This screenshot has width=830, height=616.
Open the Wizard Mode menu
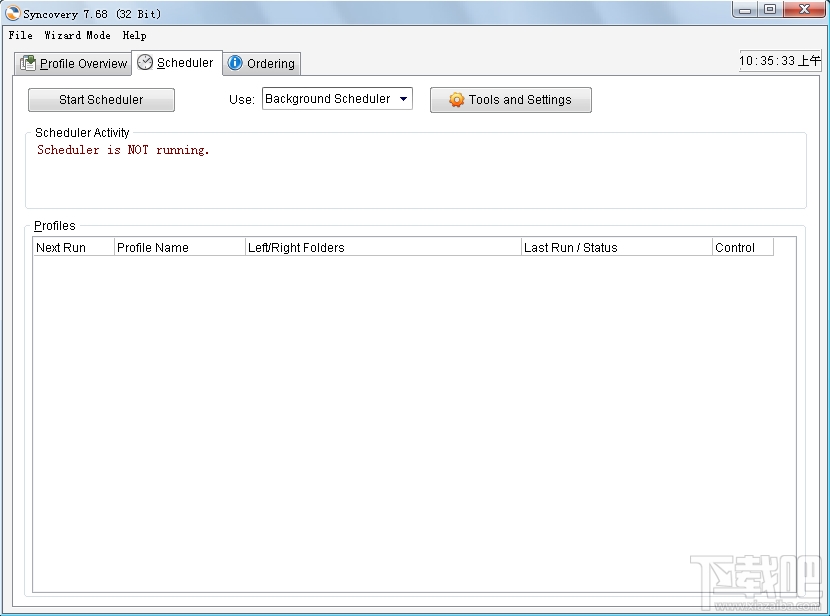click(77, 35)
